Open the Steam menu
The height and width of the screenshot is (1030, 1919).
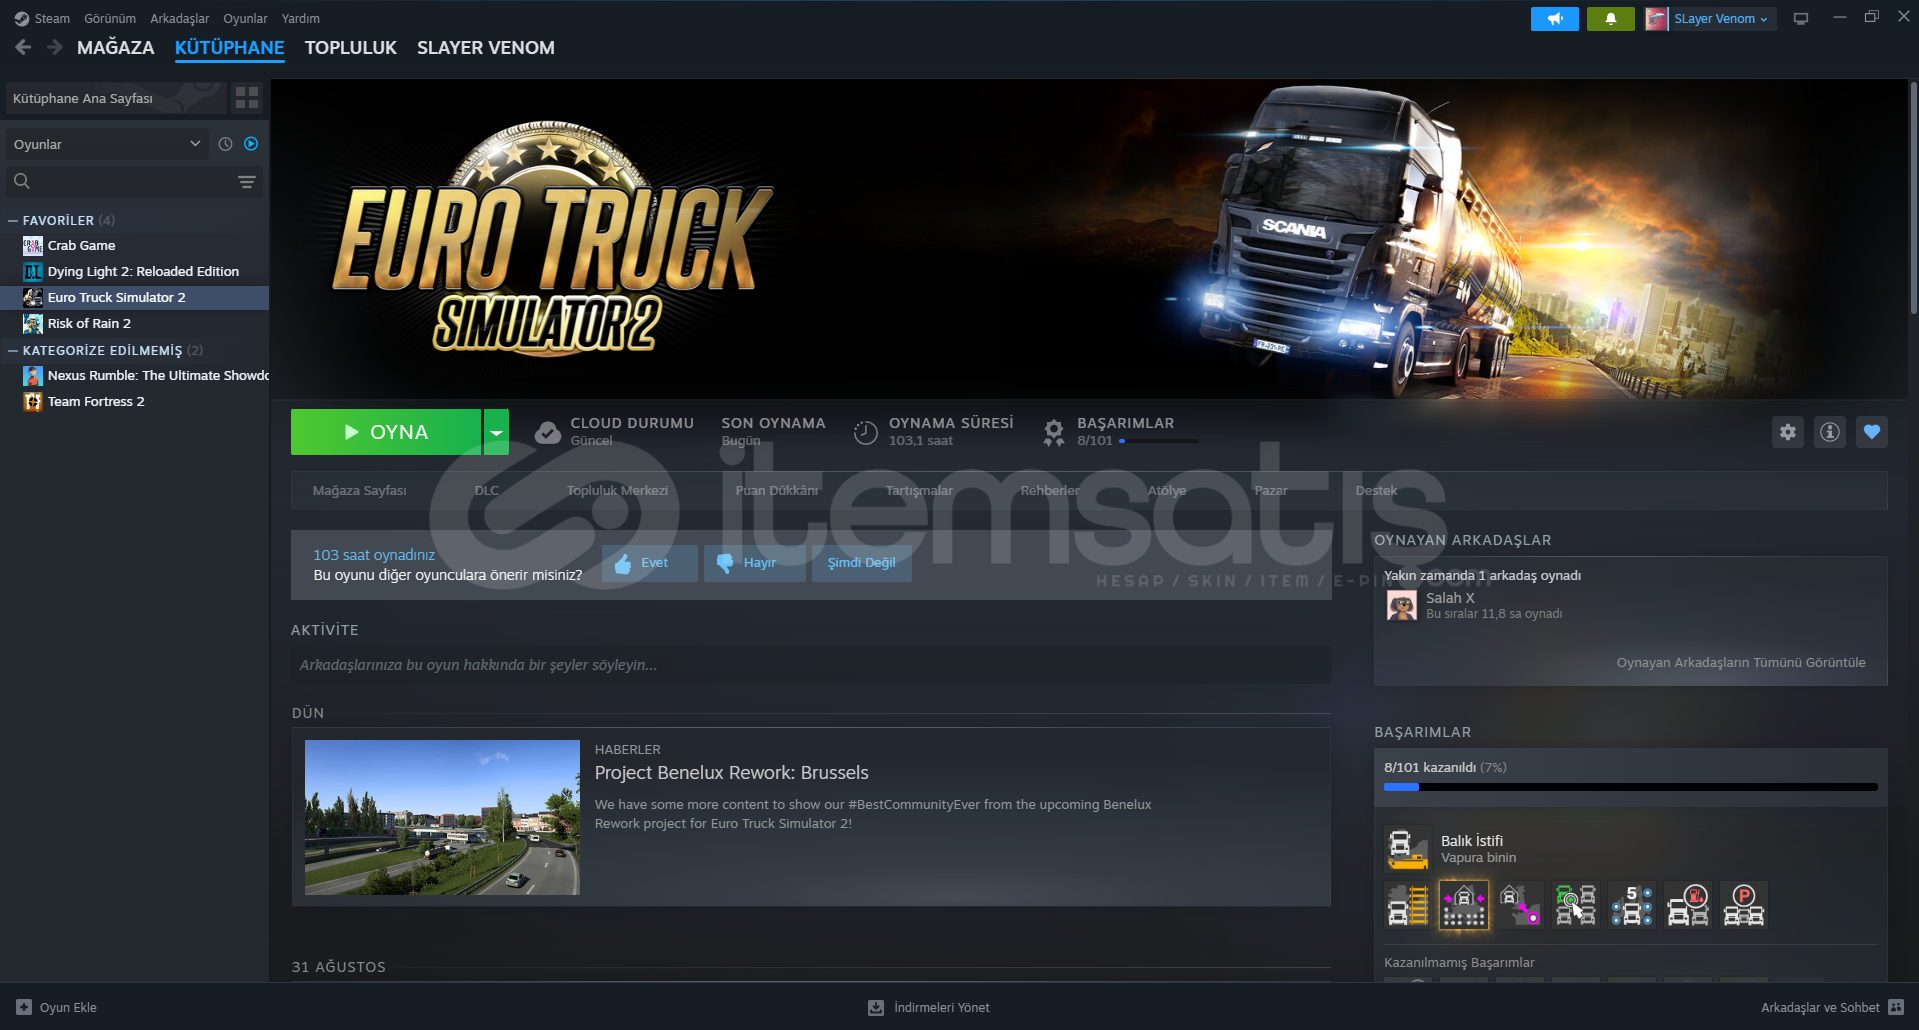52,18
